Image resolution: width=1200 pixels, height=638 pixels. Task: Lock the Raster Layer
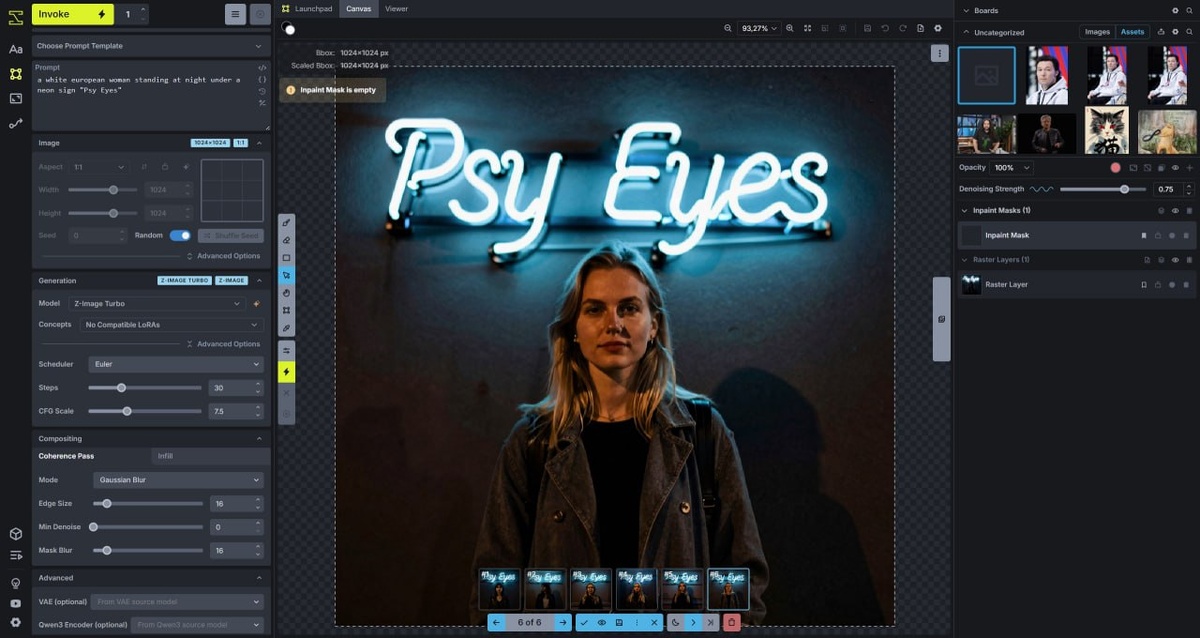[1158, 285]
